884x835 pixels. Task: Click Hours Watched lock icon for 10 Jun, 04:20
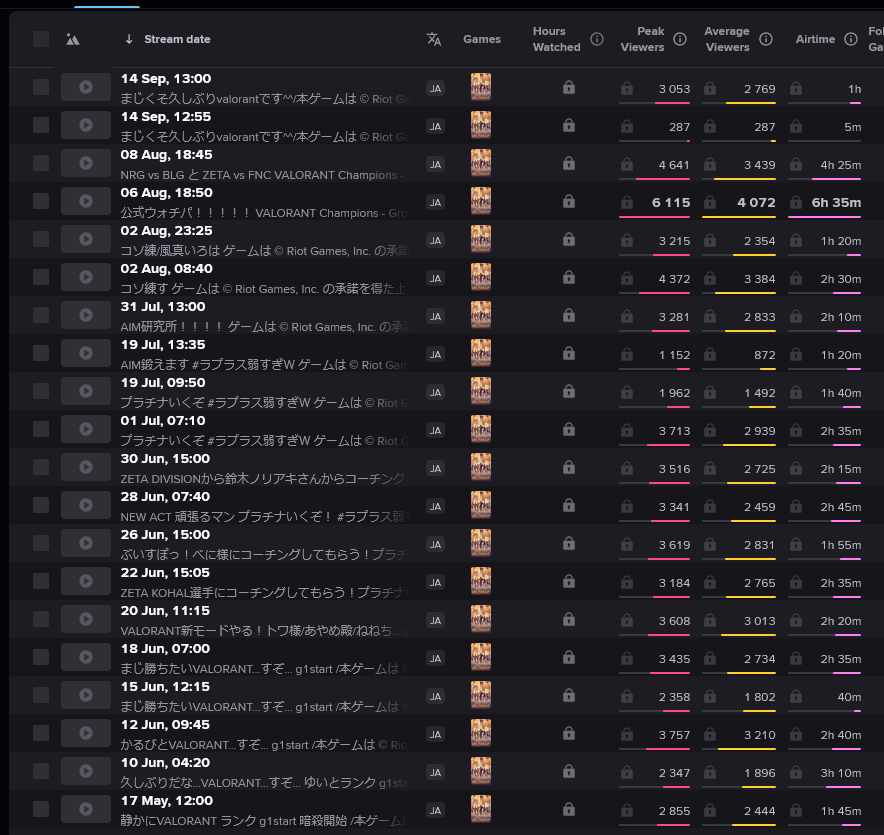pyautogui.click(x=569, y=771)
